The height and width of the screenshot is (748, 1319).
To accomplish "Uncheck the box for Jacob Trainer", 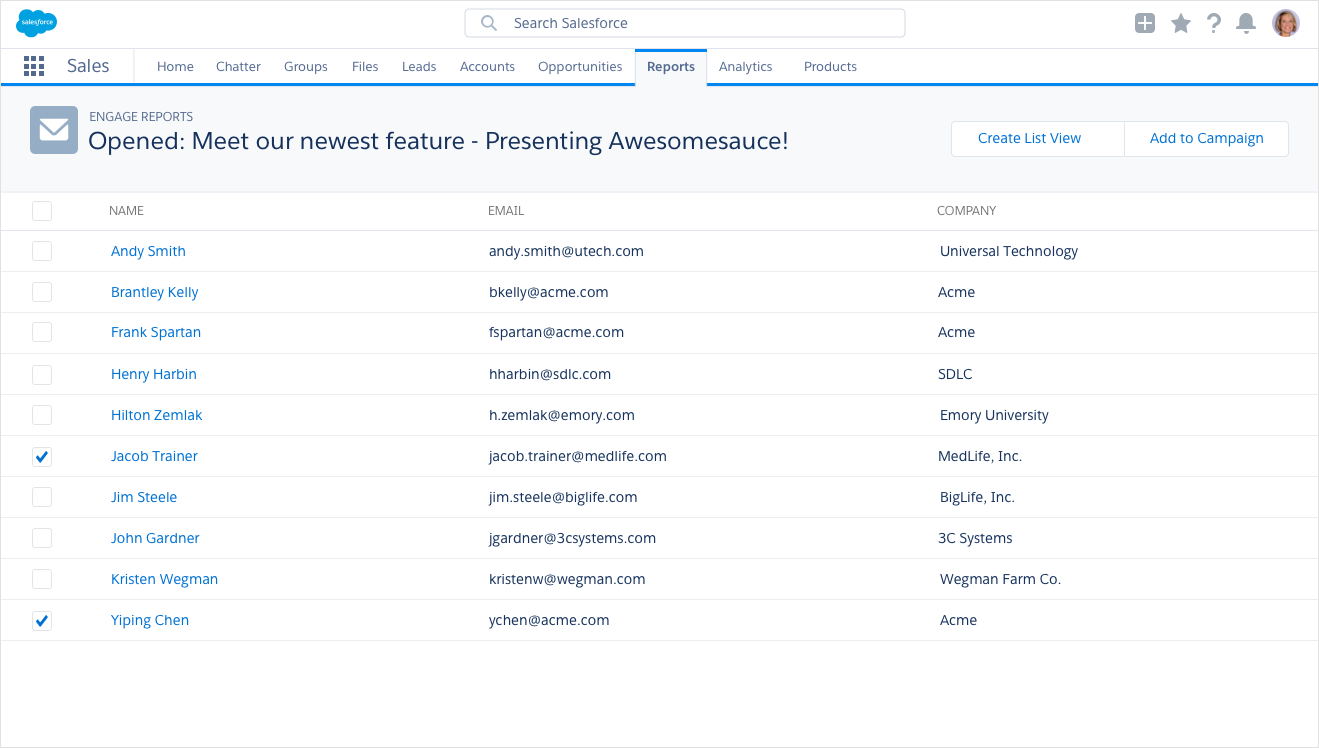I will tap(42, 457).
